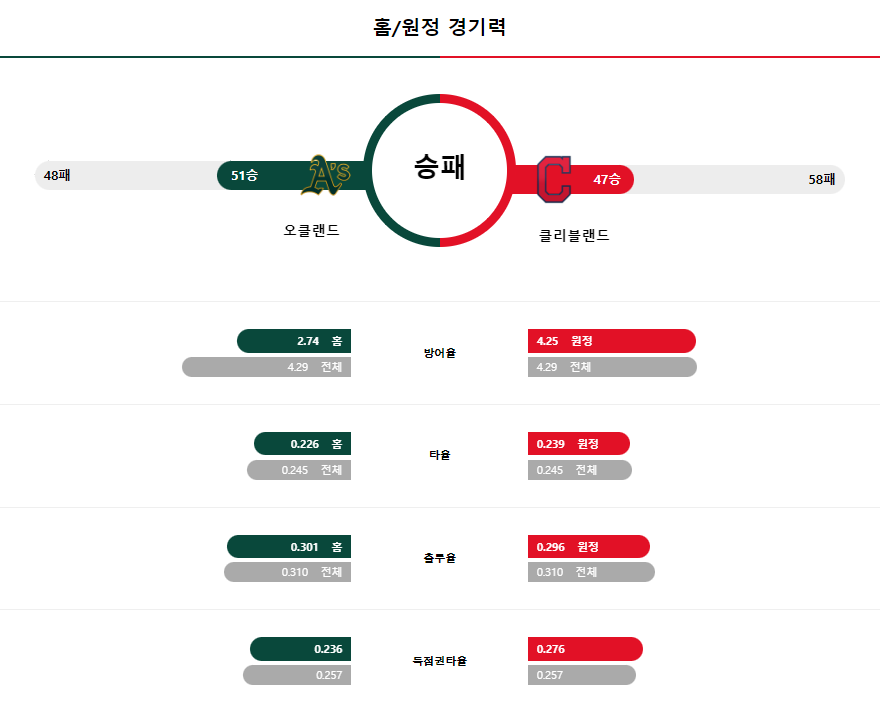Select the 0.226 홈 batting average bar
This screenshot has width=880, height=709.
pos(302,443)
